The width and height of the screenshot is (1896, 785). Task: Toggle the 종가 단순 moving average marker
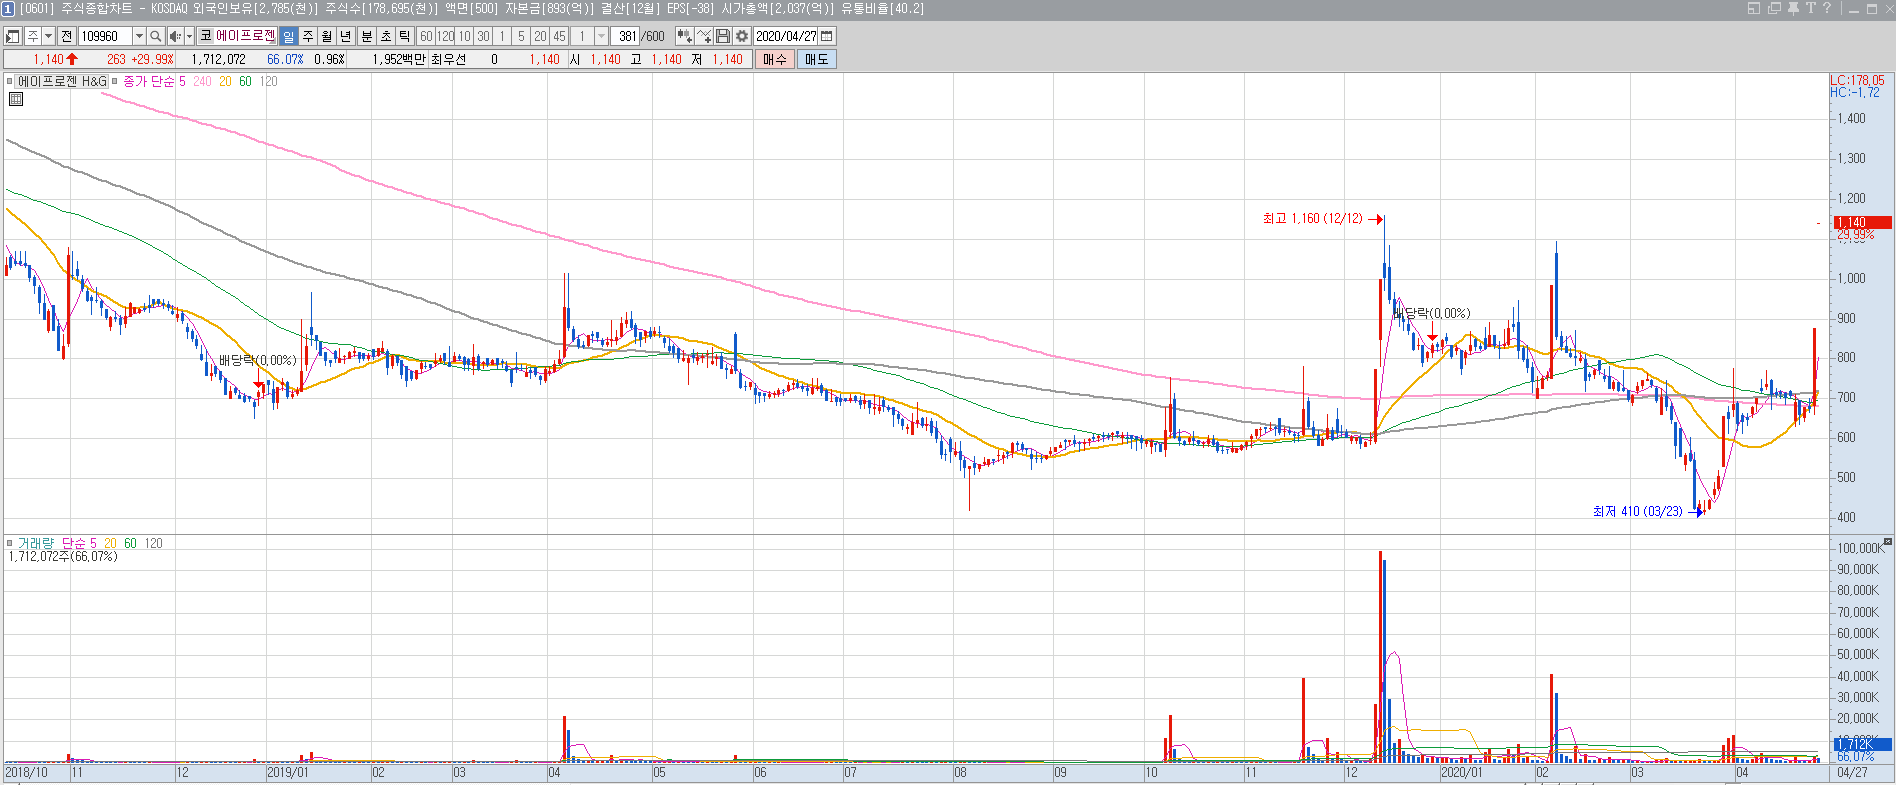pyautogui.click(x=115, y=81)
